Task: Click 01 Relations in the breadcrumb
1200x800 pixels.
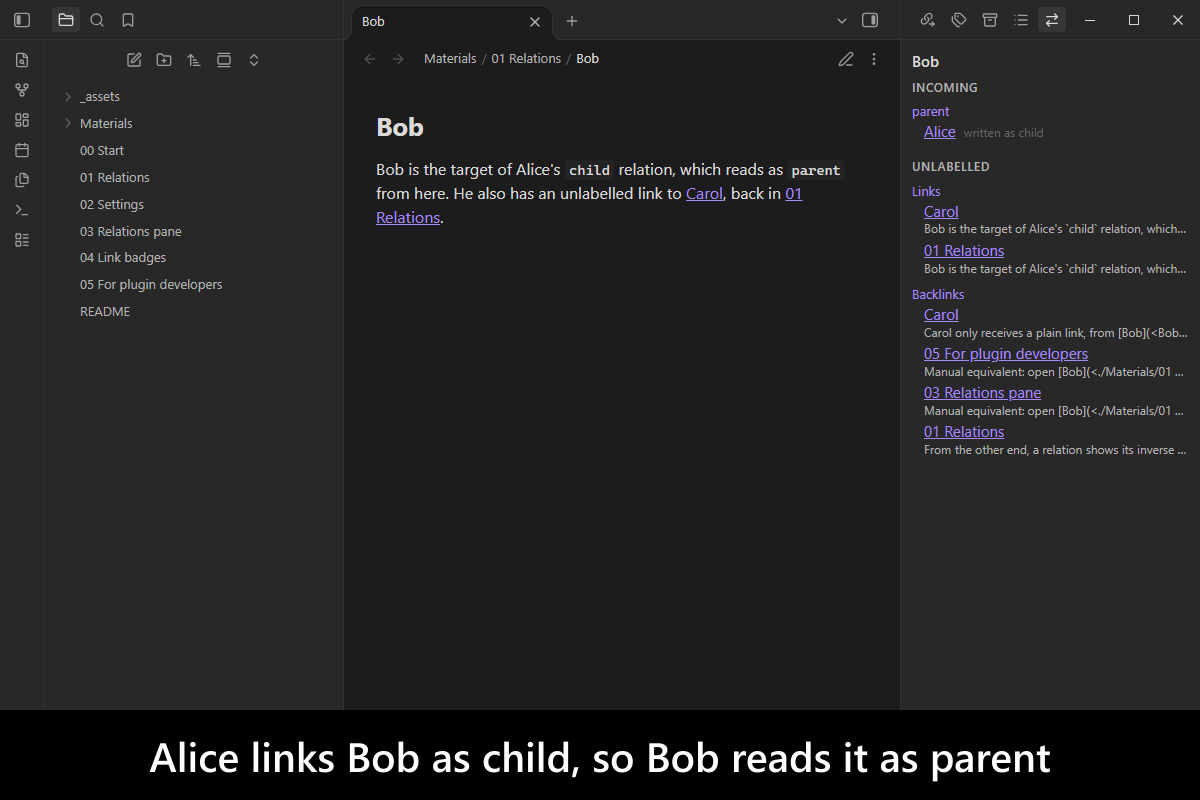Action: click(526, 59)
